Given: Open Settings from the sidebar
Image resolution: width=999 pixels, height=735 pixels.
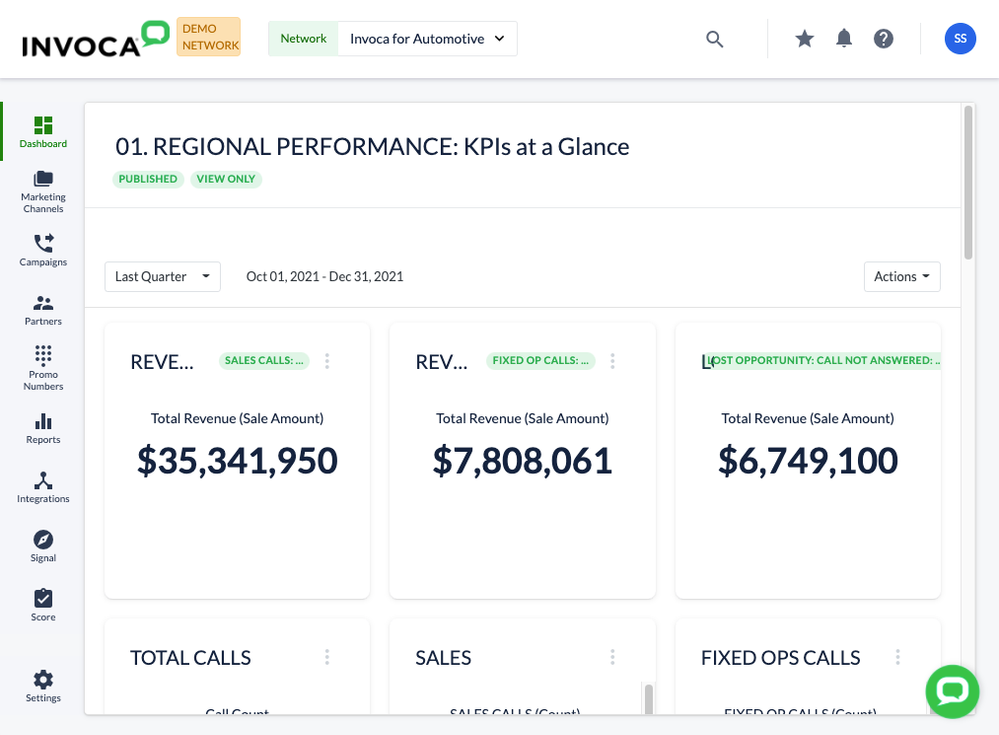Looking at the screenshot, I should click(43, 686).
